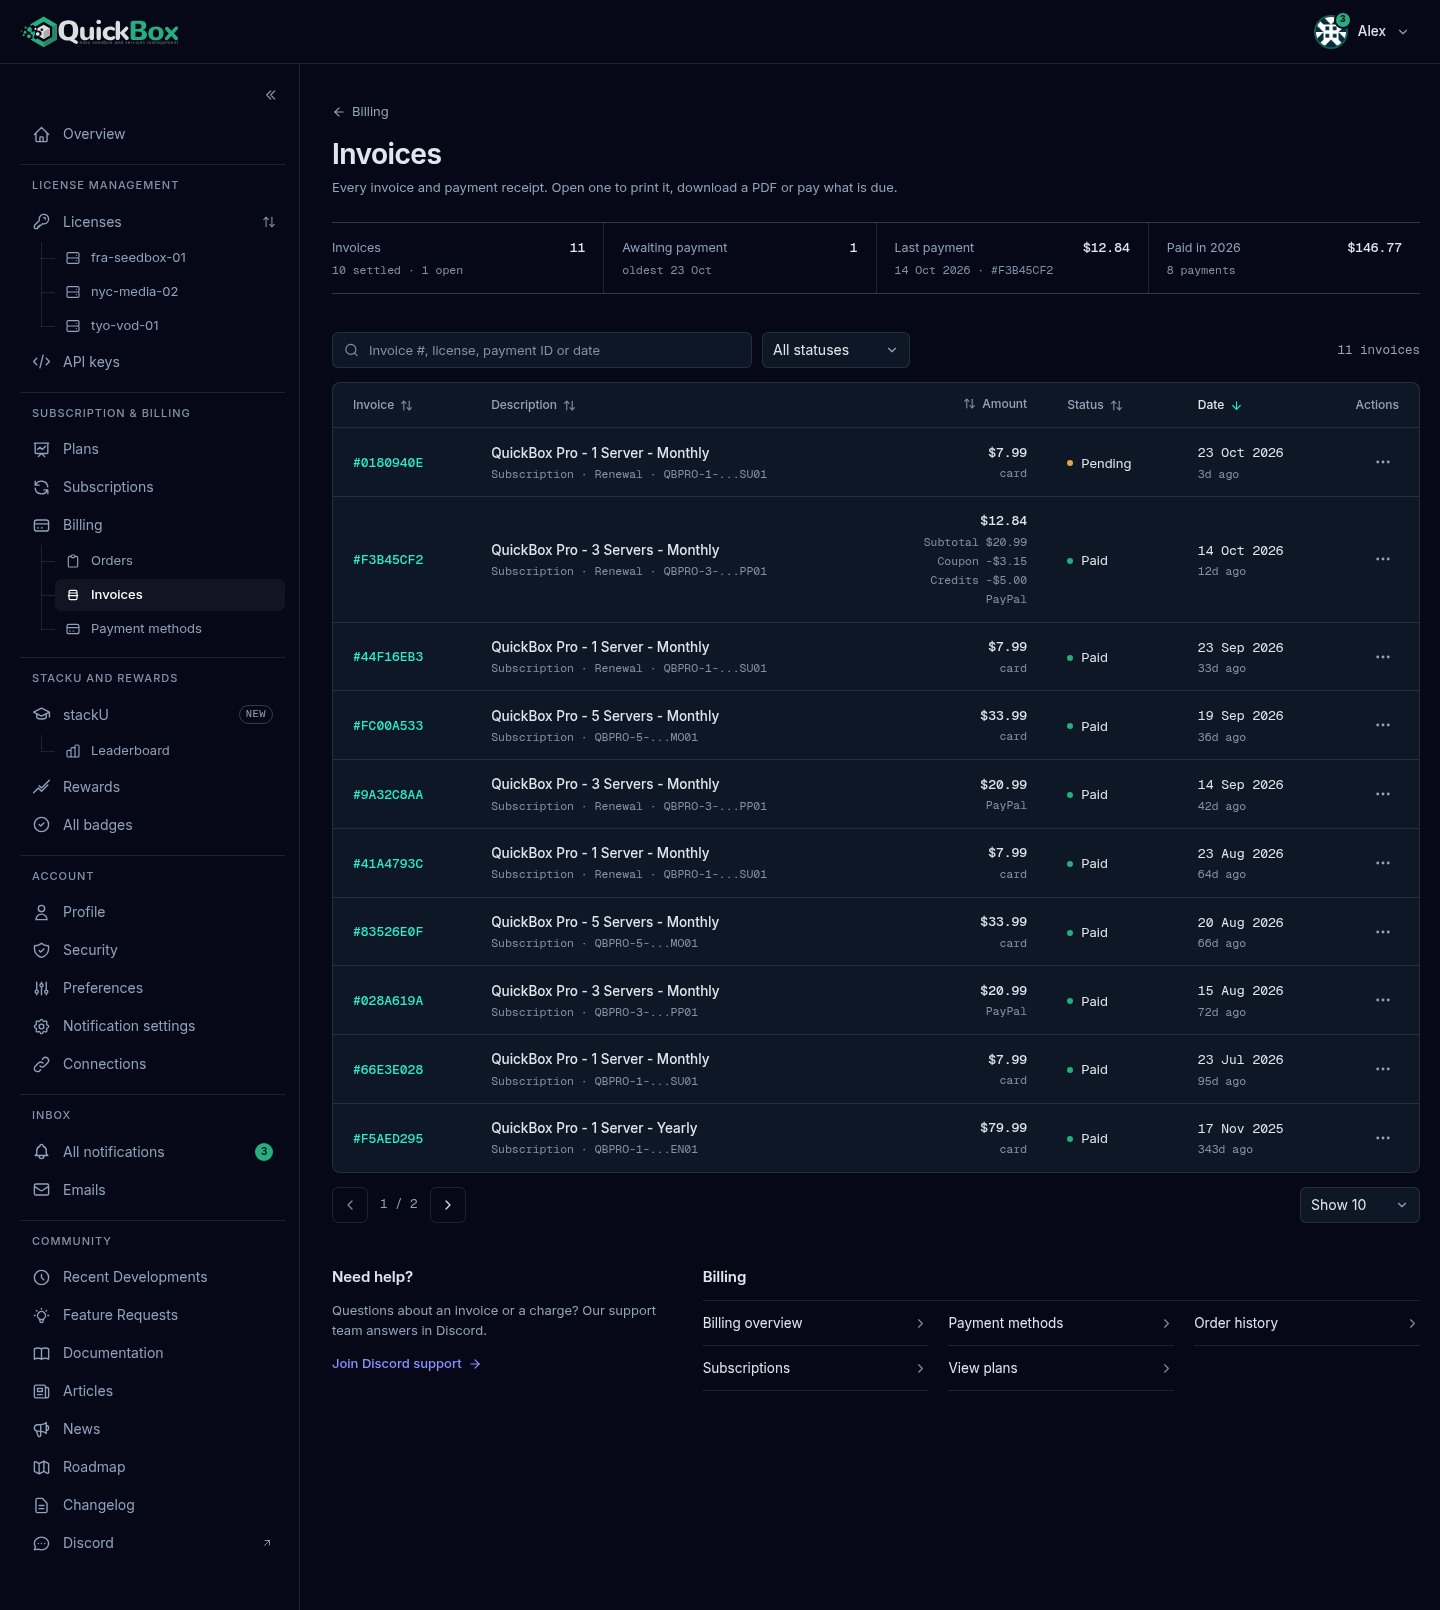The height and width of the screenshot is (1610, 1440).
Task: Open the Overview sidebar item
Action: [x=153, y=134]
